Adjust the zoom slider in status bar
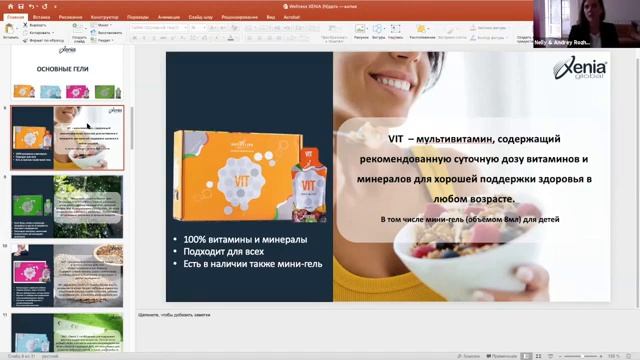 (581, 356)
